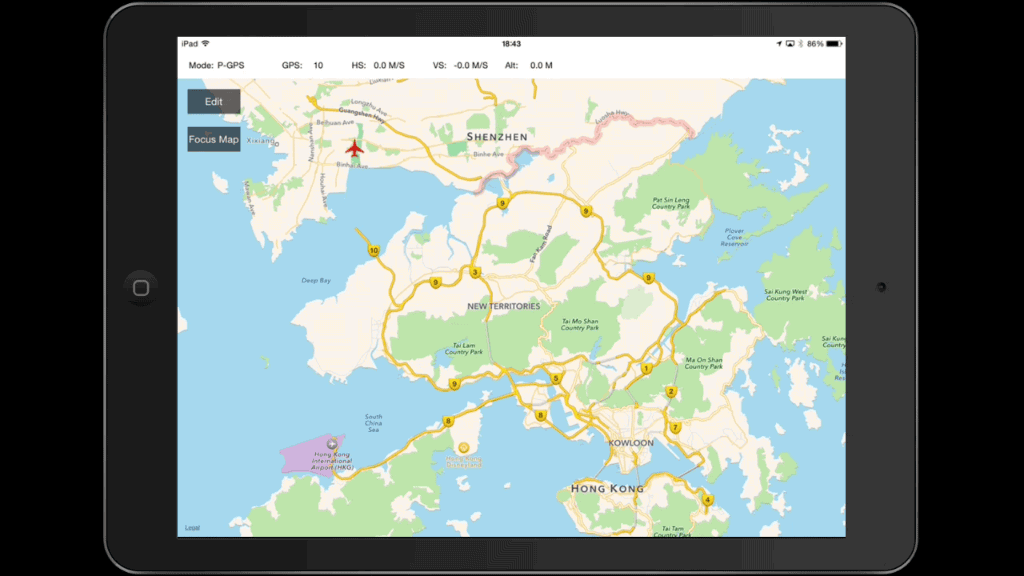1024x576 pixels.
Task: Select the route 7 highway shield
Action: (675, 427)
